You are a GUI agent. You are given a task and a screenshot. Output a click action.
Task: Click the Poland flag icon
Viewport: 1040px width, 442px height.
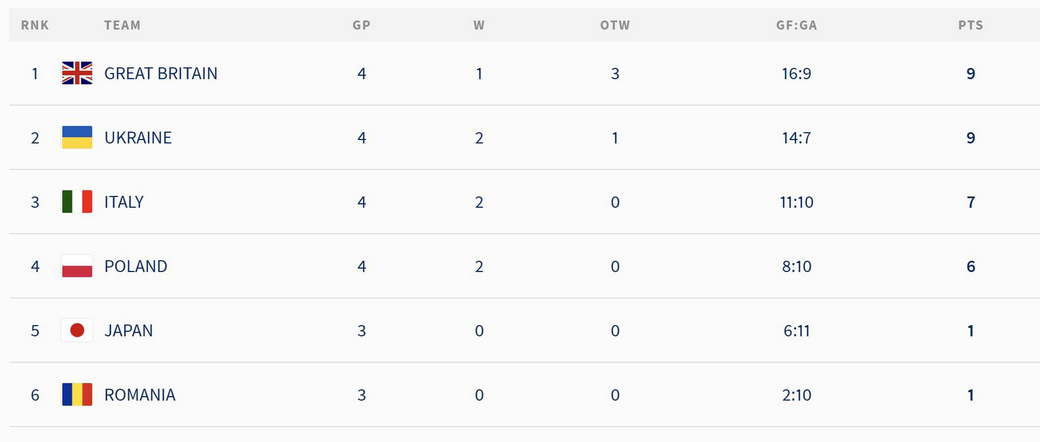pyautogui.click(x=77, y=266)
